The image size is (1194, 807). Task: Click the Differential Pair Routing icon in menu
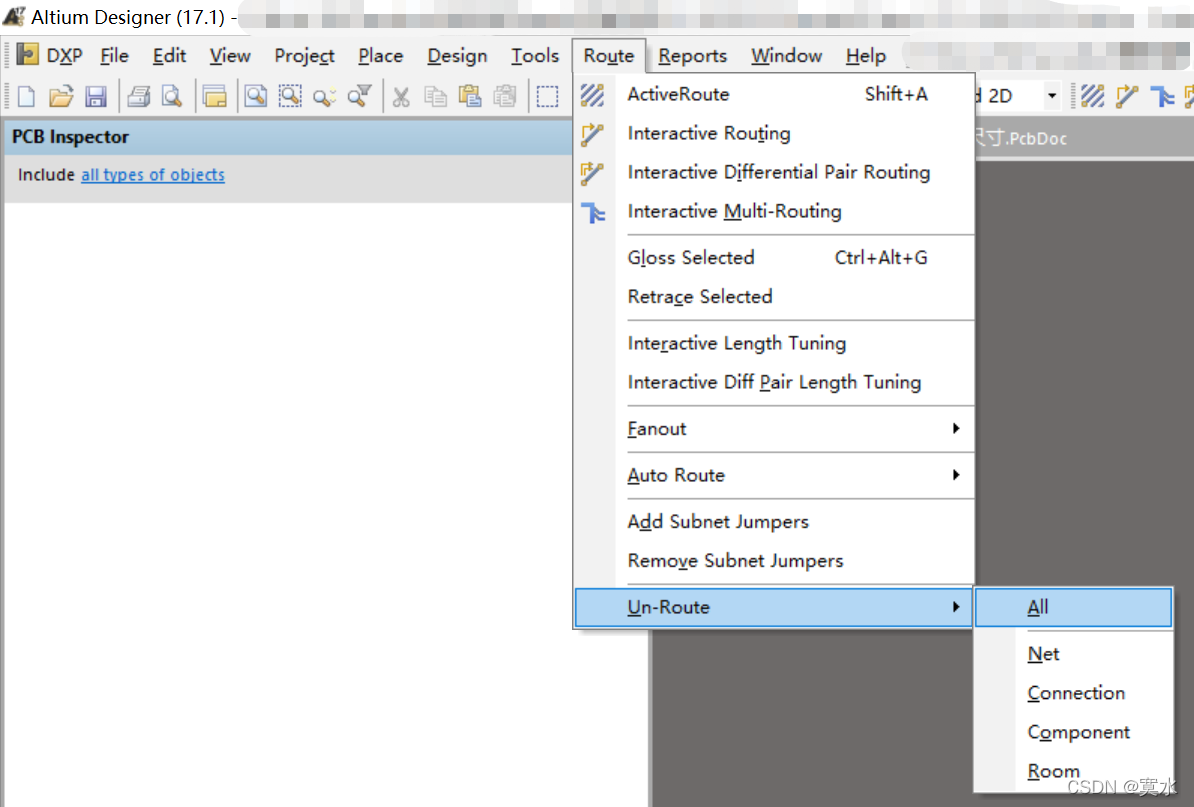coord(592,173)
